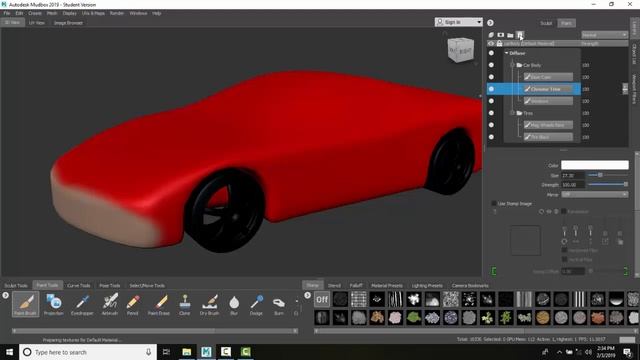This screenshot has height=360, width=640.
Task: Switch to the UV View tab
Action: click(37, 23)
